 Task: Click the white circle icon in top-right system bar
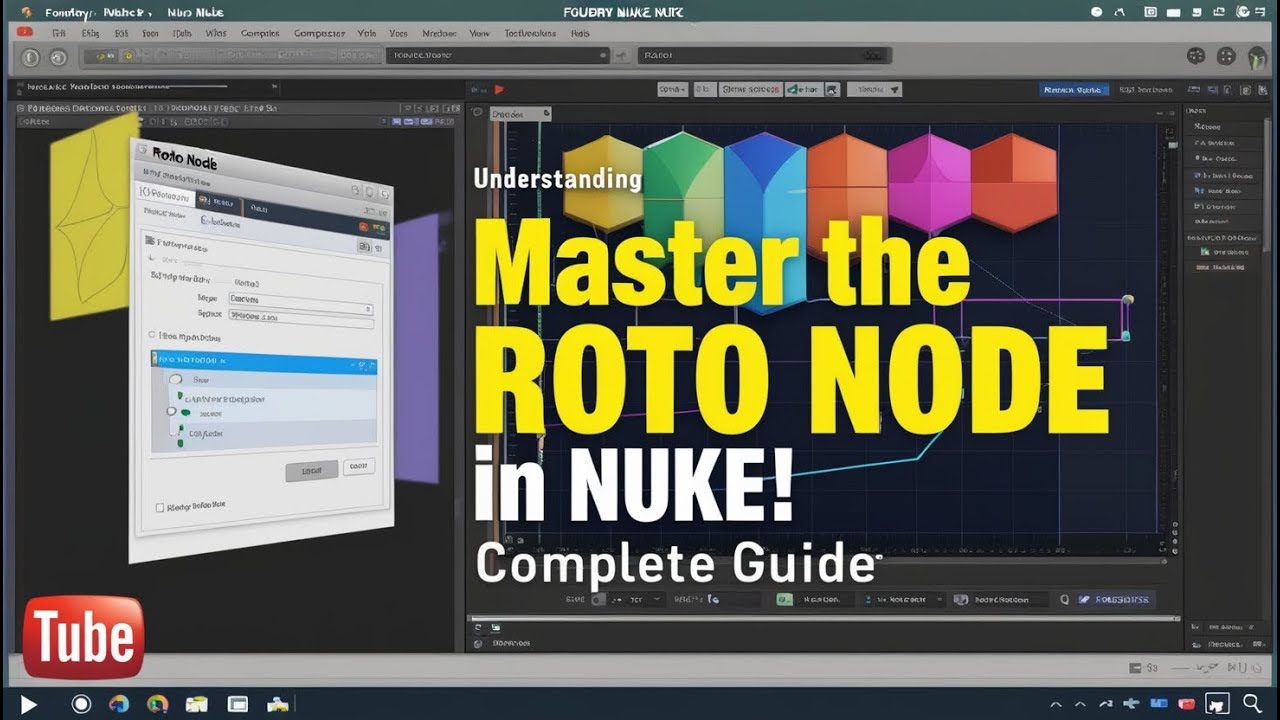pyautogui.click(x=1097, y=13)
